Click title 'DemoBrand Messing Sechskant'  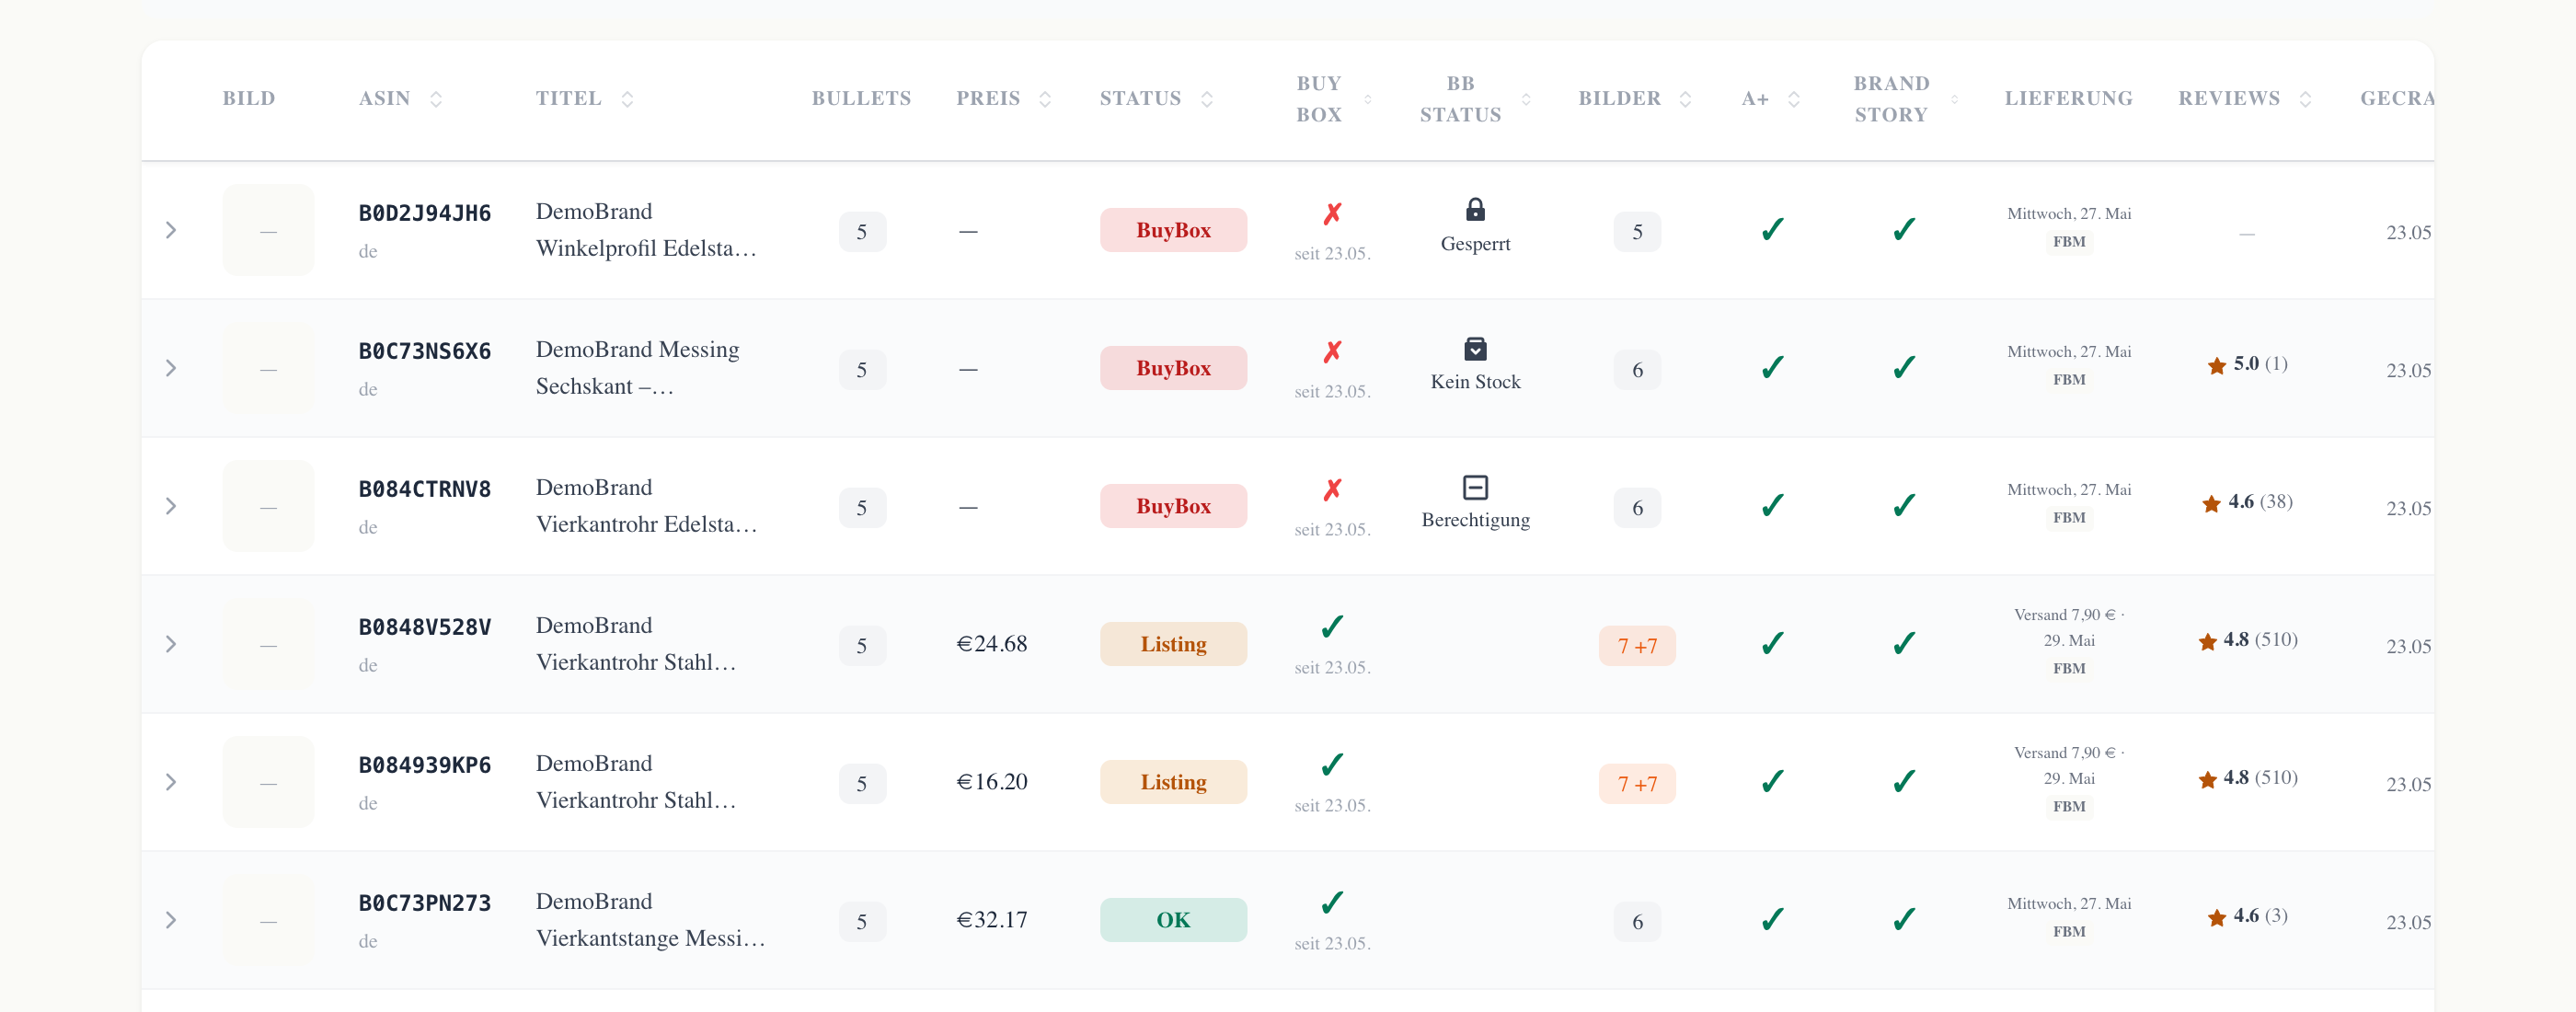pyautogui.click(x=637, y=368)
